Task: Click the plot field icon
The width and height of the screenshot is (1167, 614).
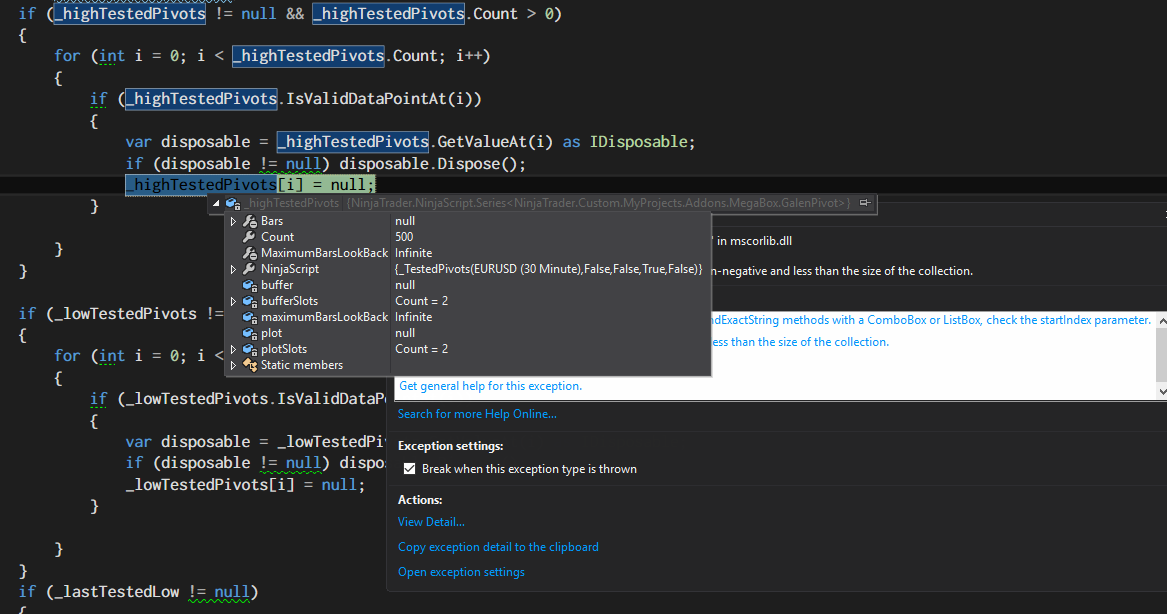Action: click(x=249, y=333)
